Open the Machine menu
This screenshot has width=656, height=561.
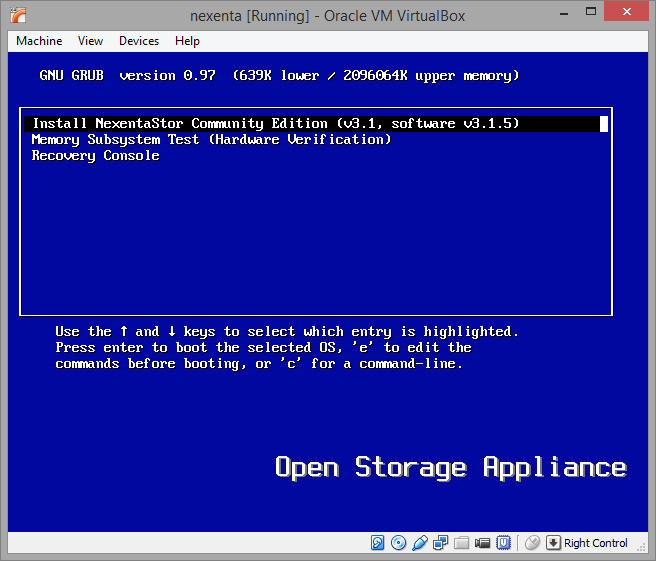[39, 41]
